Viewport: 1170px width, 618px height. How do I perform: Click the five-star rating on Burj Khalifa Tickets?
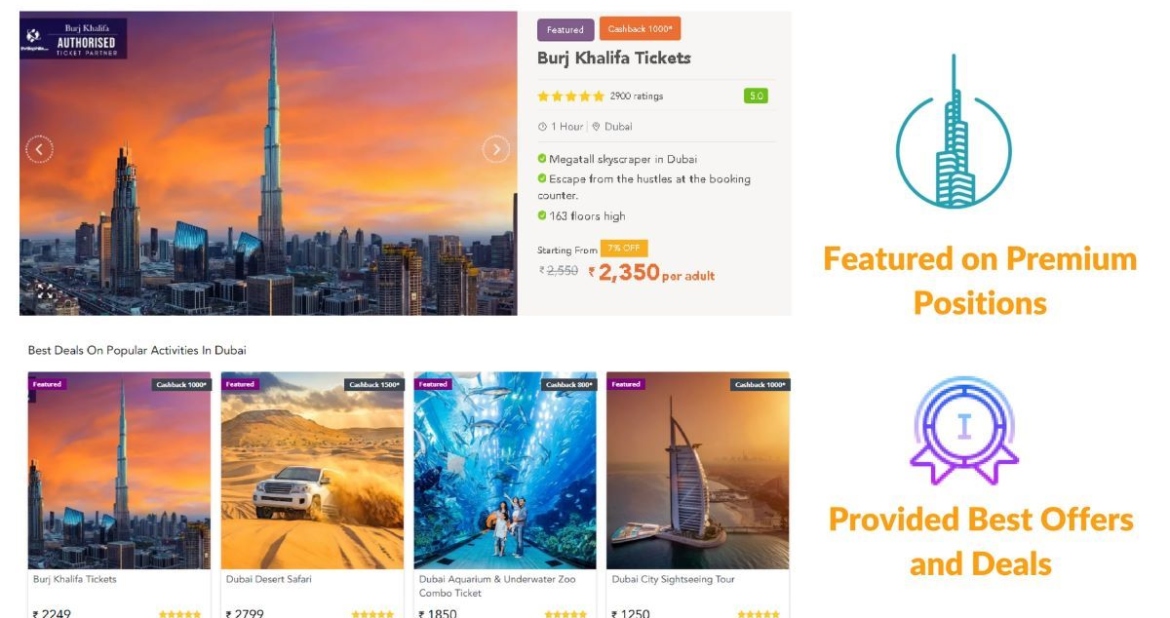(571, 97)
